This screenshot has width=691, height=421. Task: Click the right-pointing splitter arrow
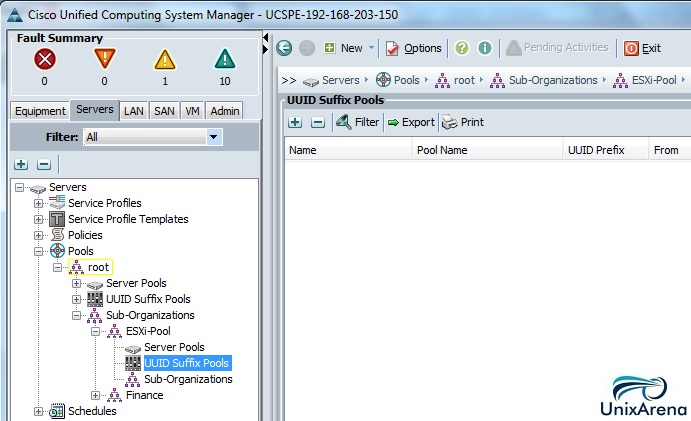click(x=265, y=50)
